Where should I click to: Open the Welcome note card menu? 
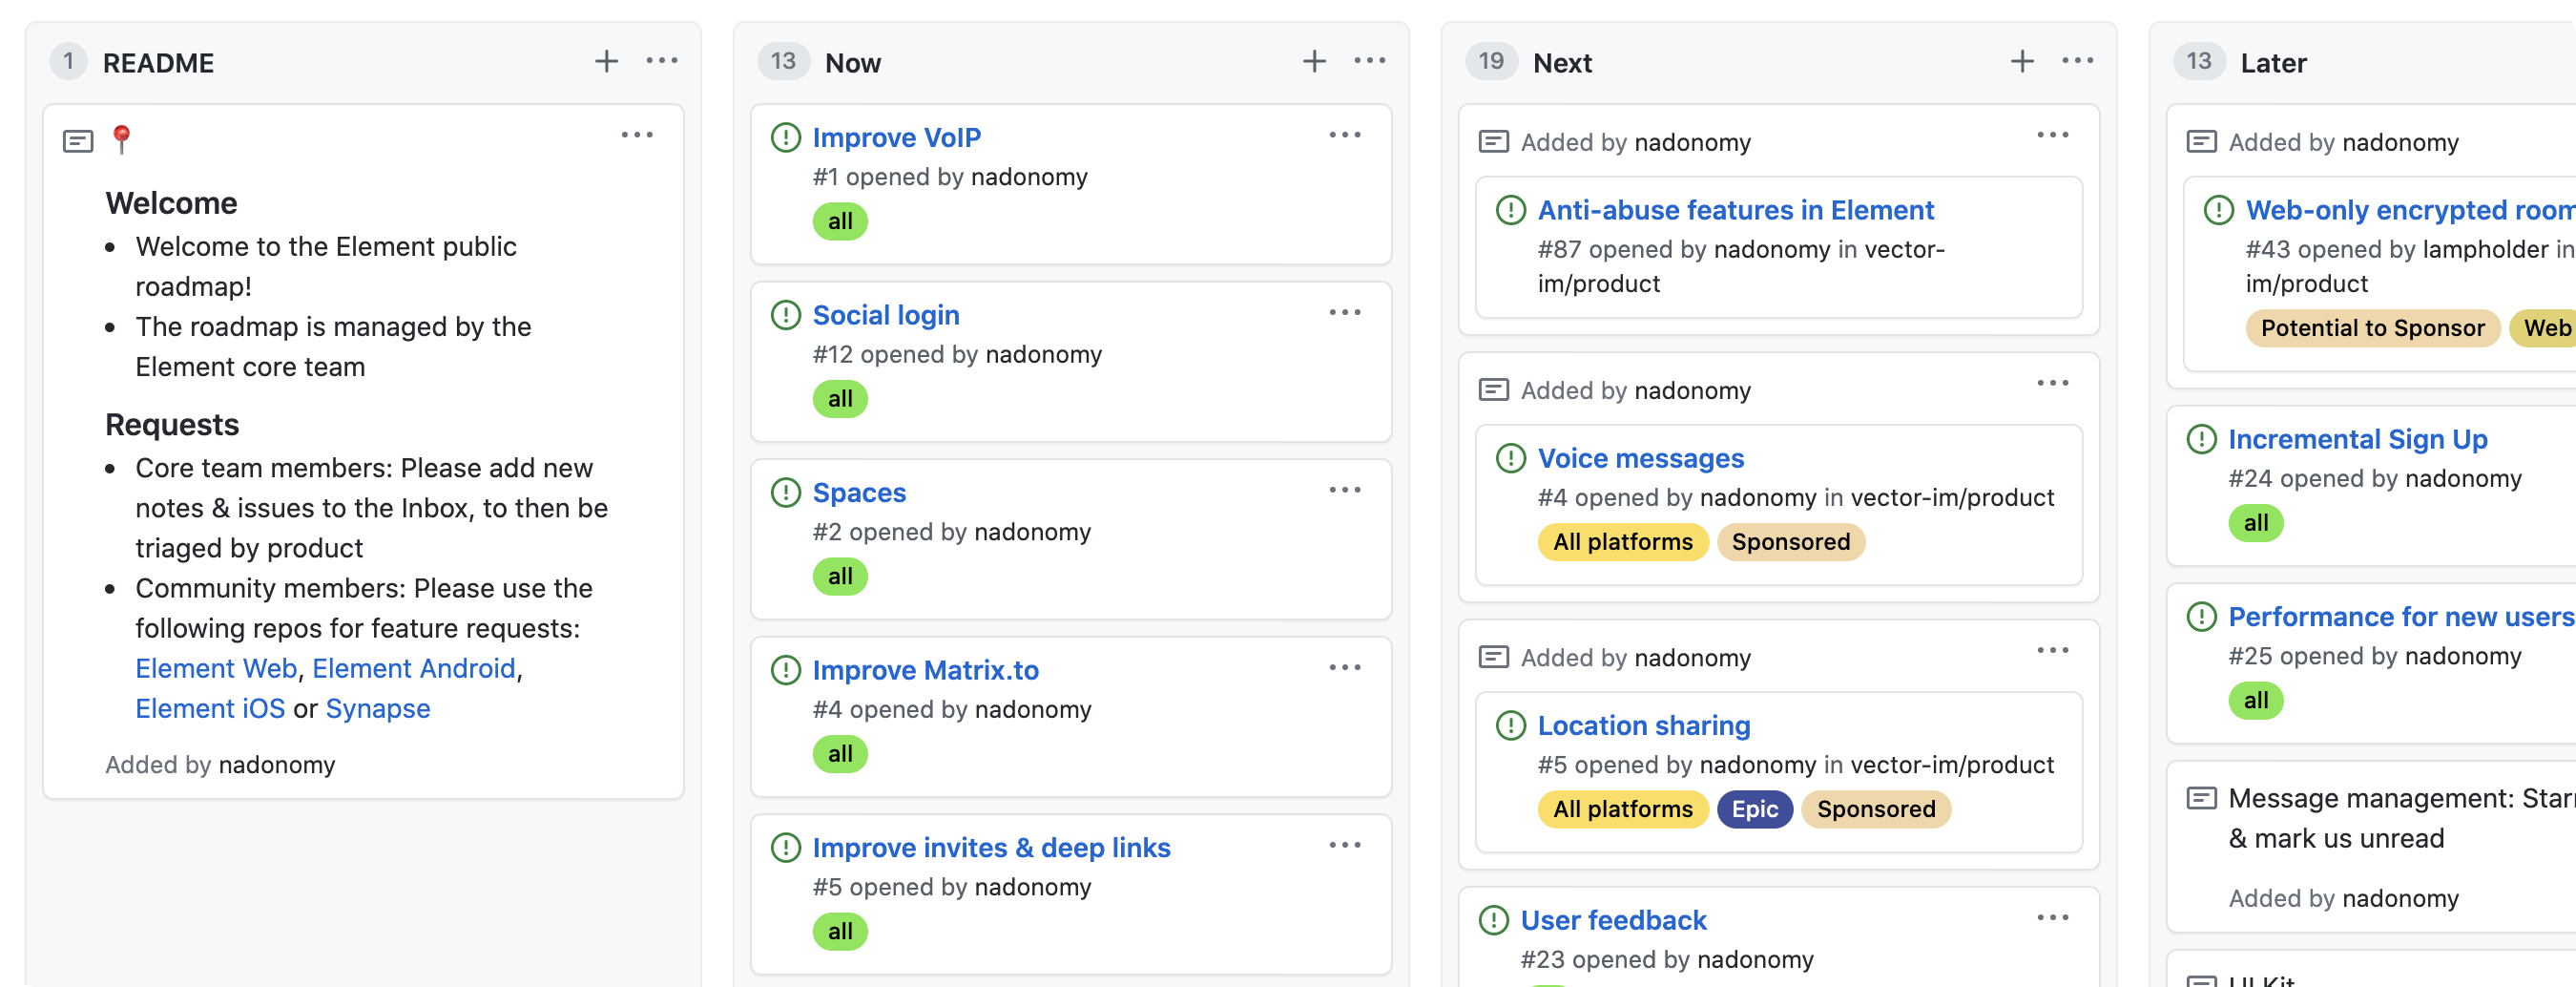[637, 135]
